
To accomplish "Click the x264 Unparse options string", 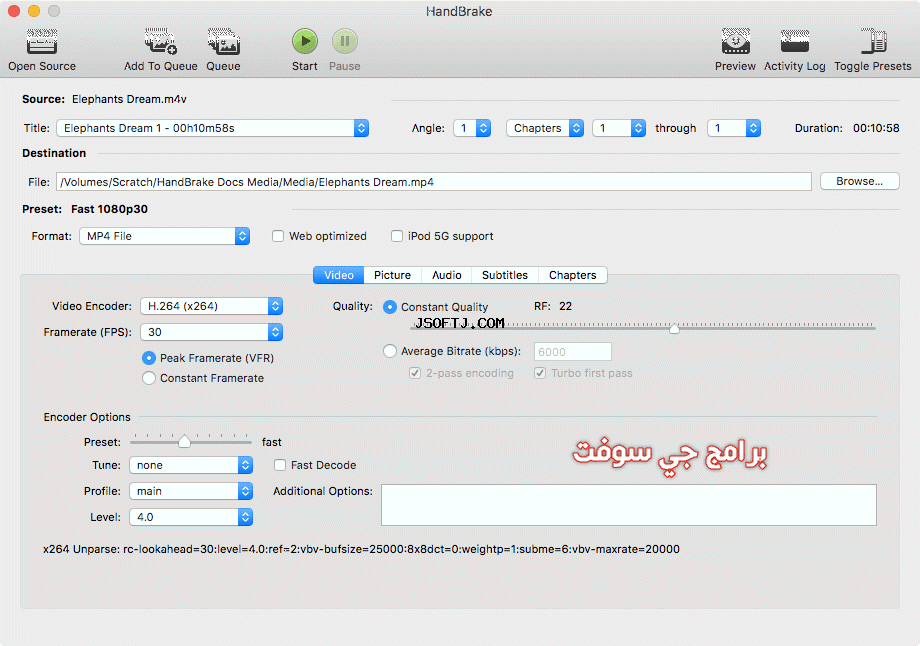I will [x=361, y=549].
